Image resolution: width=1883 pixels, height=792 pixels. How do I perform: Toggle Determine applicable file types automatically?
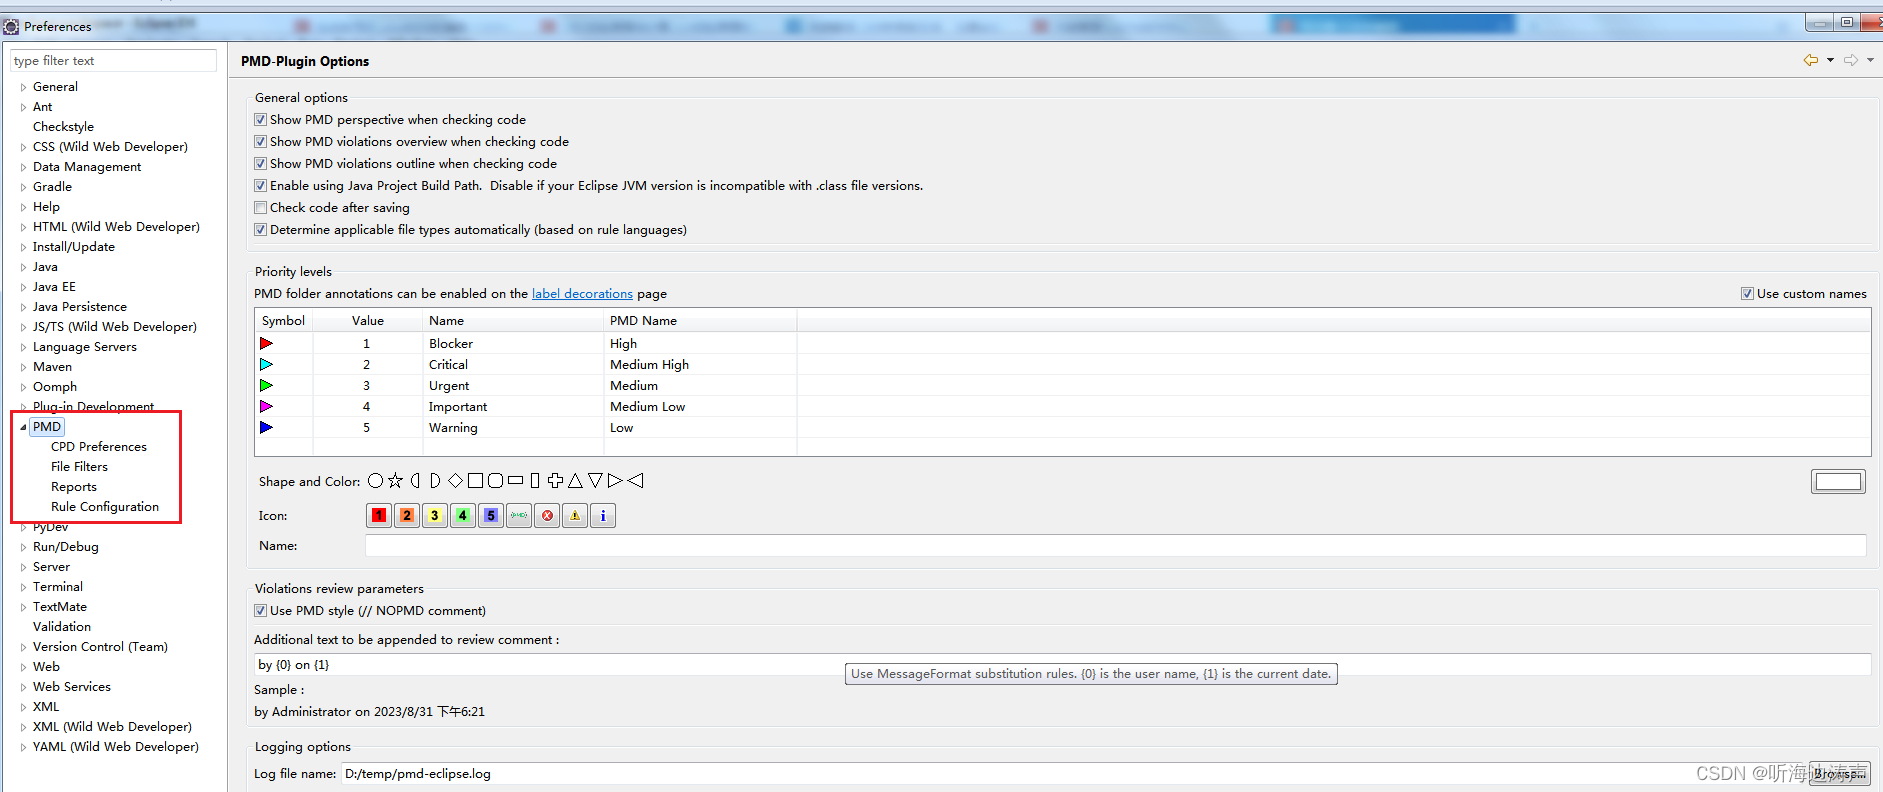261,229
